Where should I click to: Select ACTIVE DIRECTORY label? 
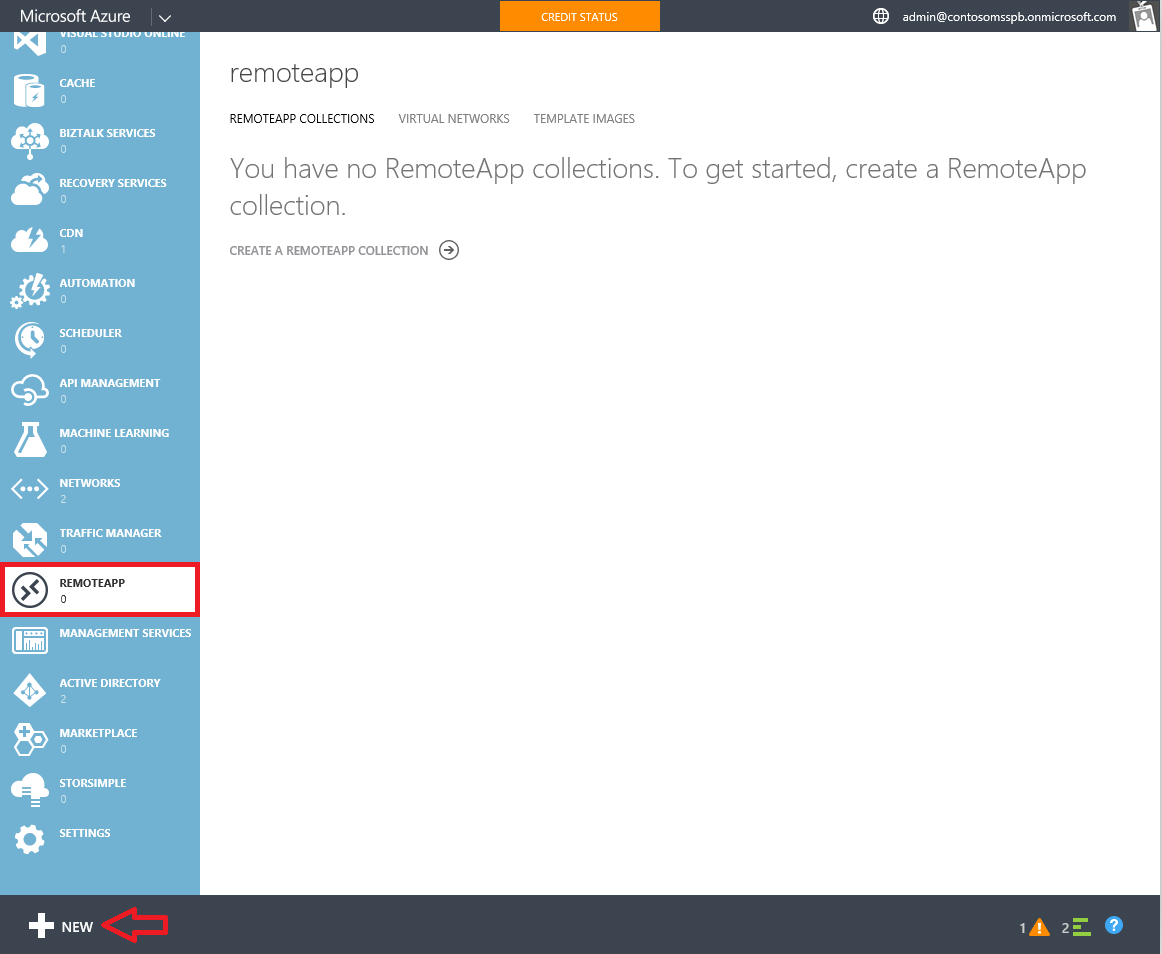click(110, 683)
